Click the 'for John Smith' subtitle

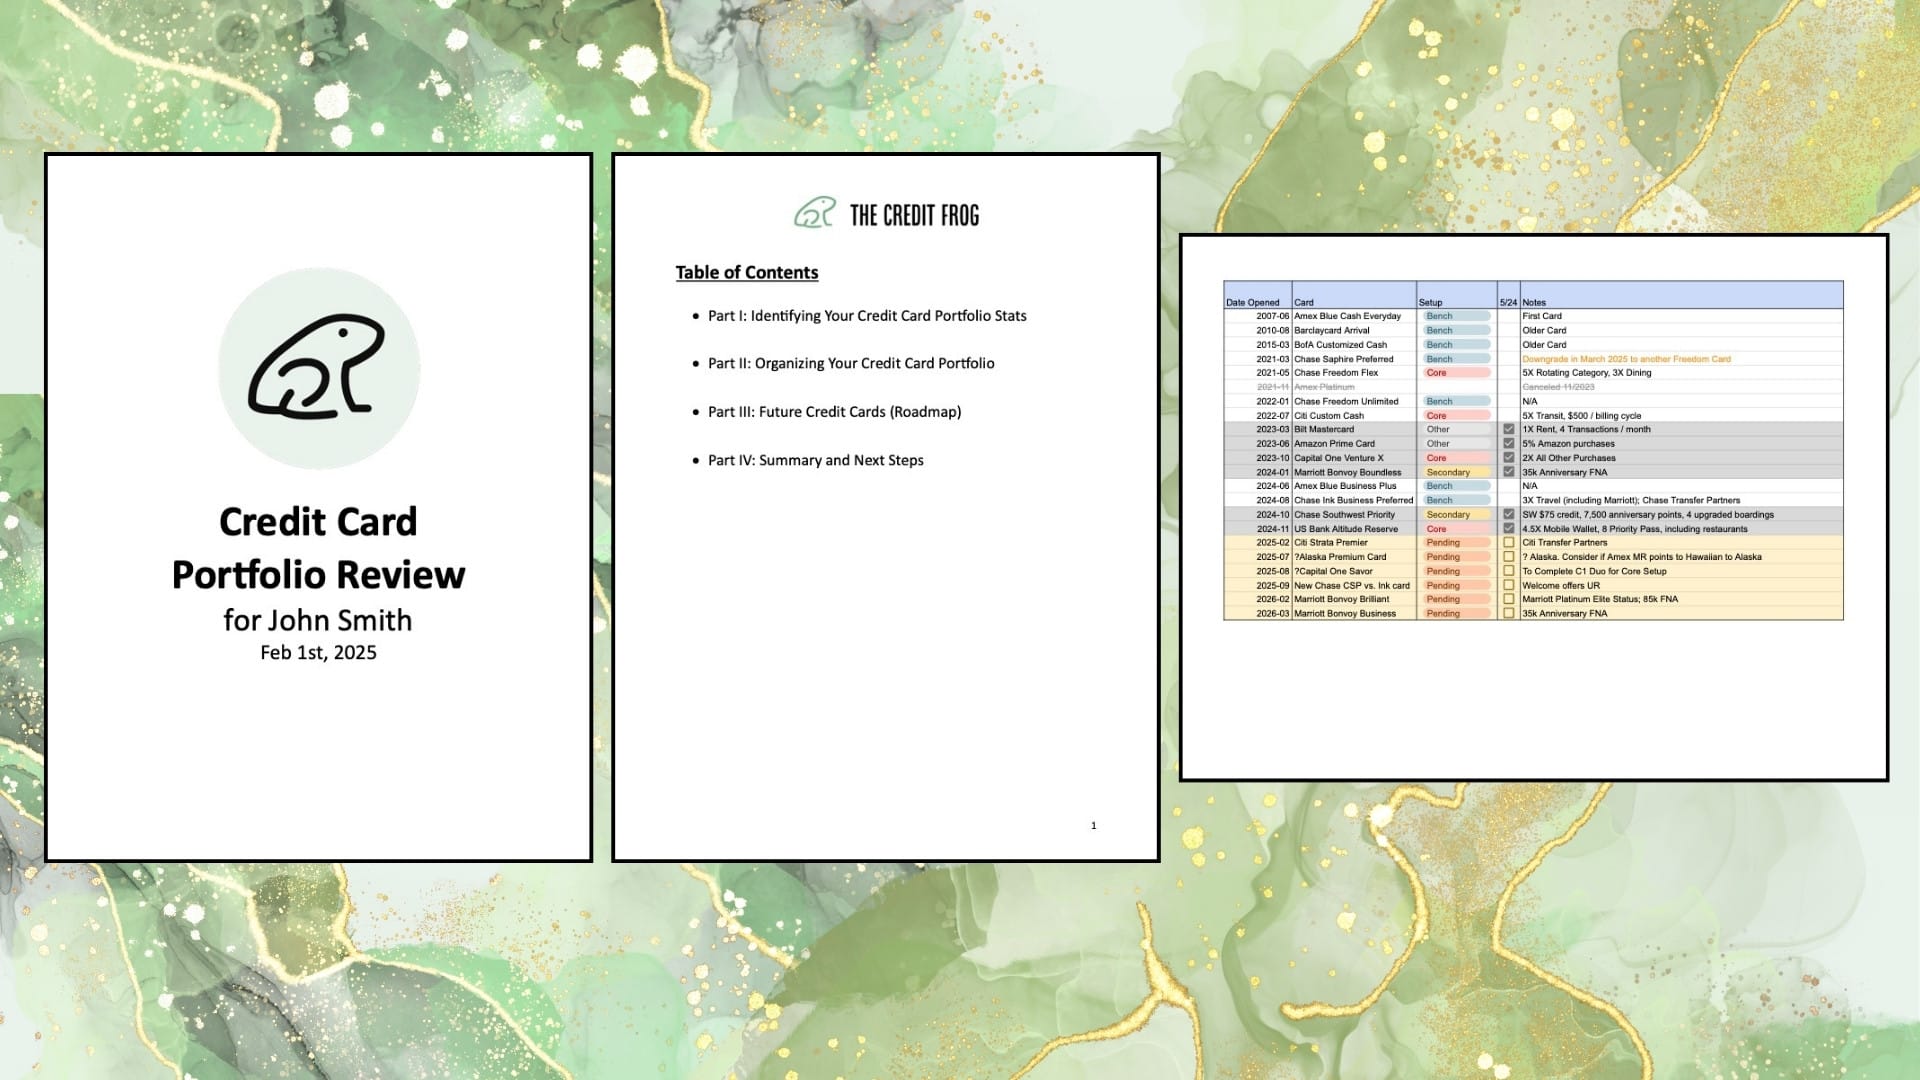(x=318, y=620)
